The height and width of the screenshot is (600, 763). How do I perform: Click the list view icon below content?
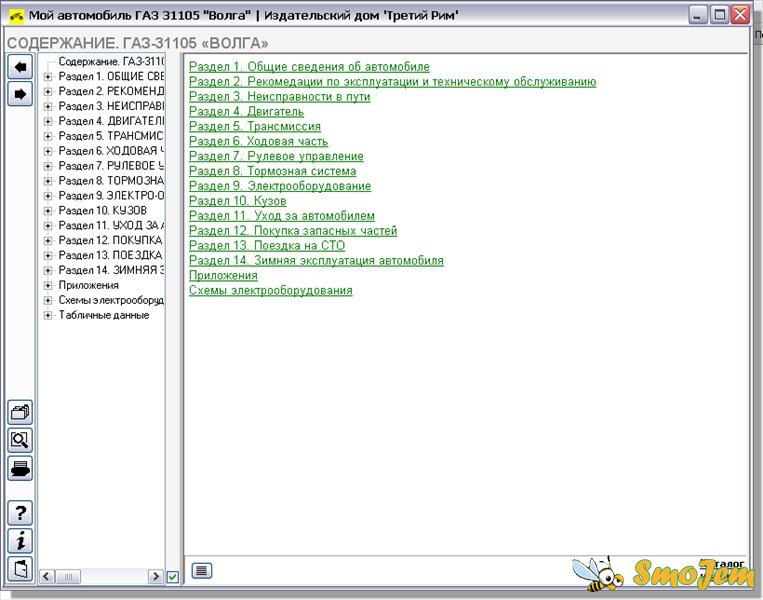coord(201,570)
